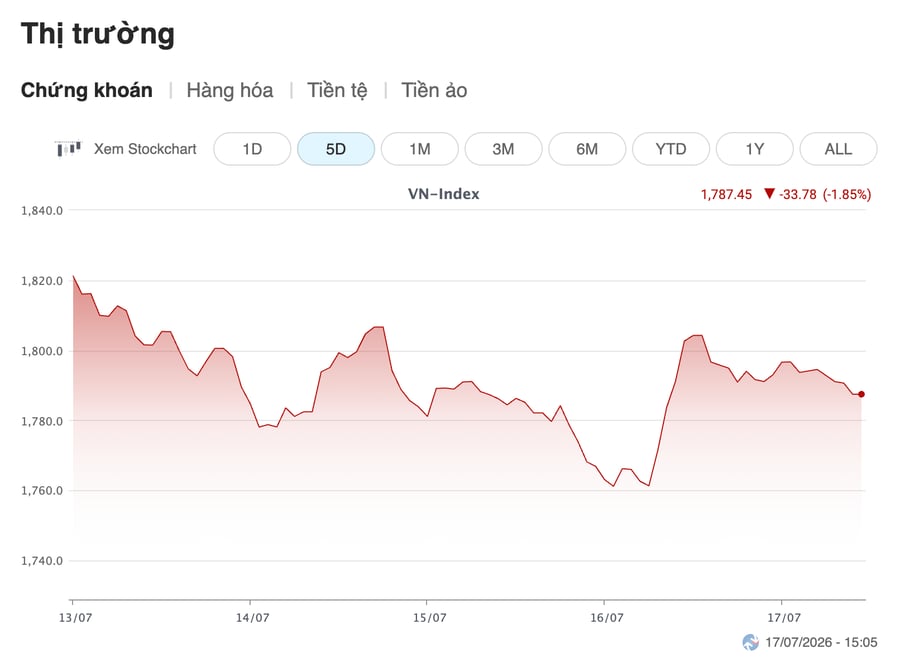Image resolution: width=900 pixels, height=668 pixels.
Task: Click the 1,820.0 y-axis label
Action: tap(42, 281)
